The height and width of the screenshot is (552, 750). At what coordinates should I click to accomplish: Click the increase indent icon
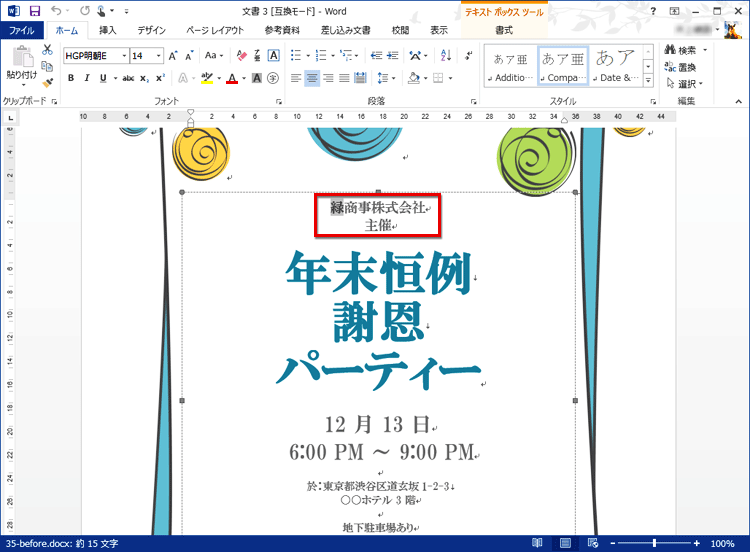pos(393,55)
